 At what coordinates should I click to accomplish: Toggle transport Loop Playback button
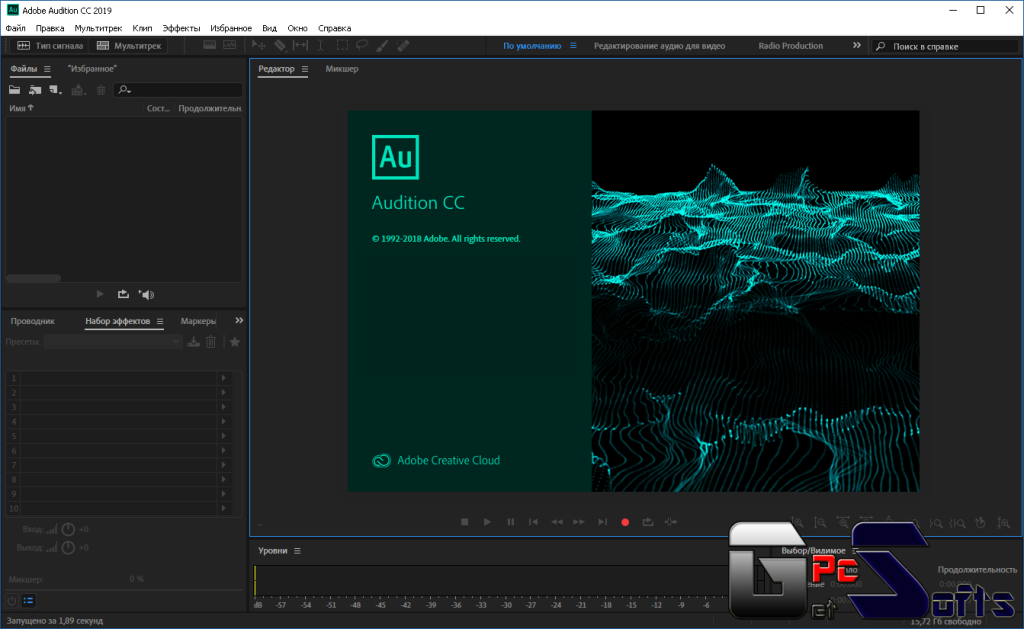(x=648, y=522)
